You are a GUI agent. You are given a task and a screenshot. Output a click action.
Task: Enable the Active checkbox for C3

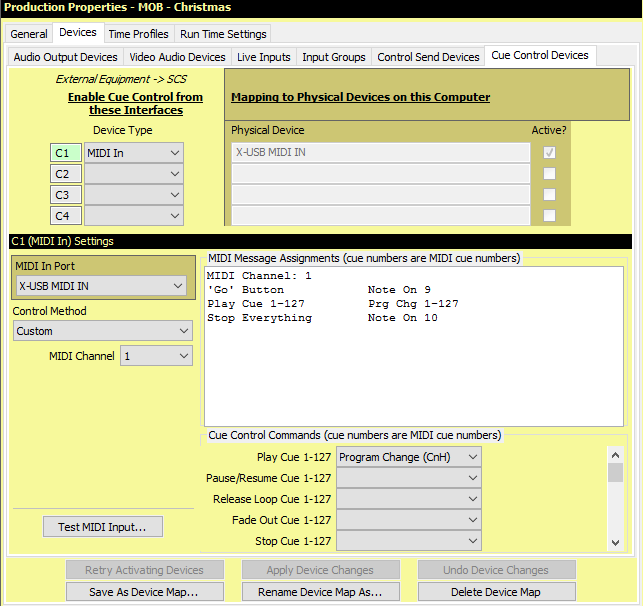click(x=548, y=195)
